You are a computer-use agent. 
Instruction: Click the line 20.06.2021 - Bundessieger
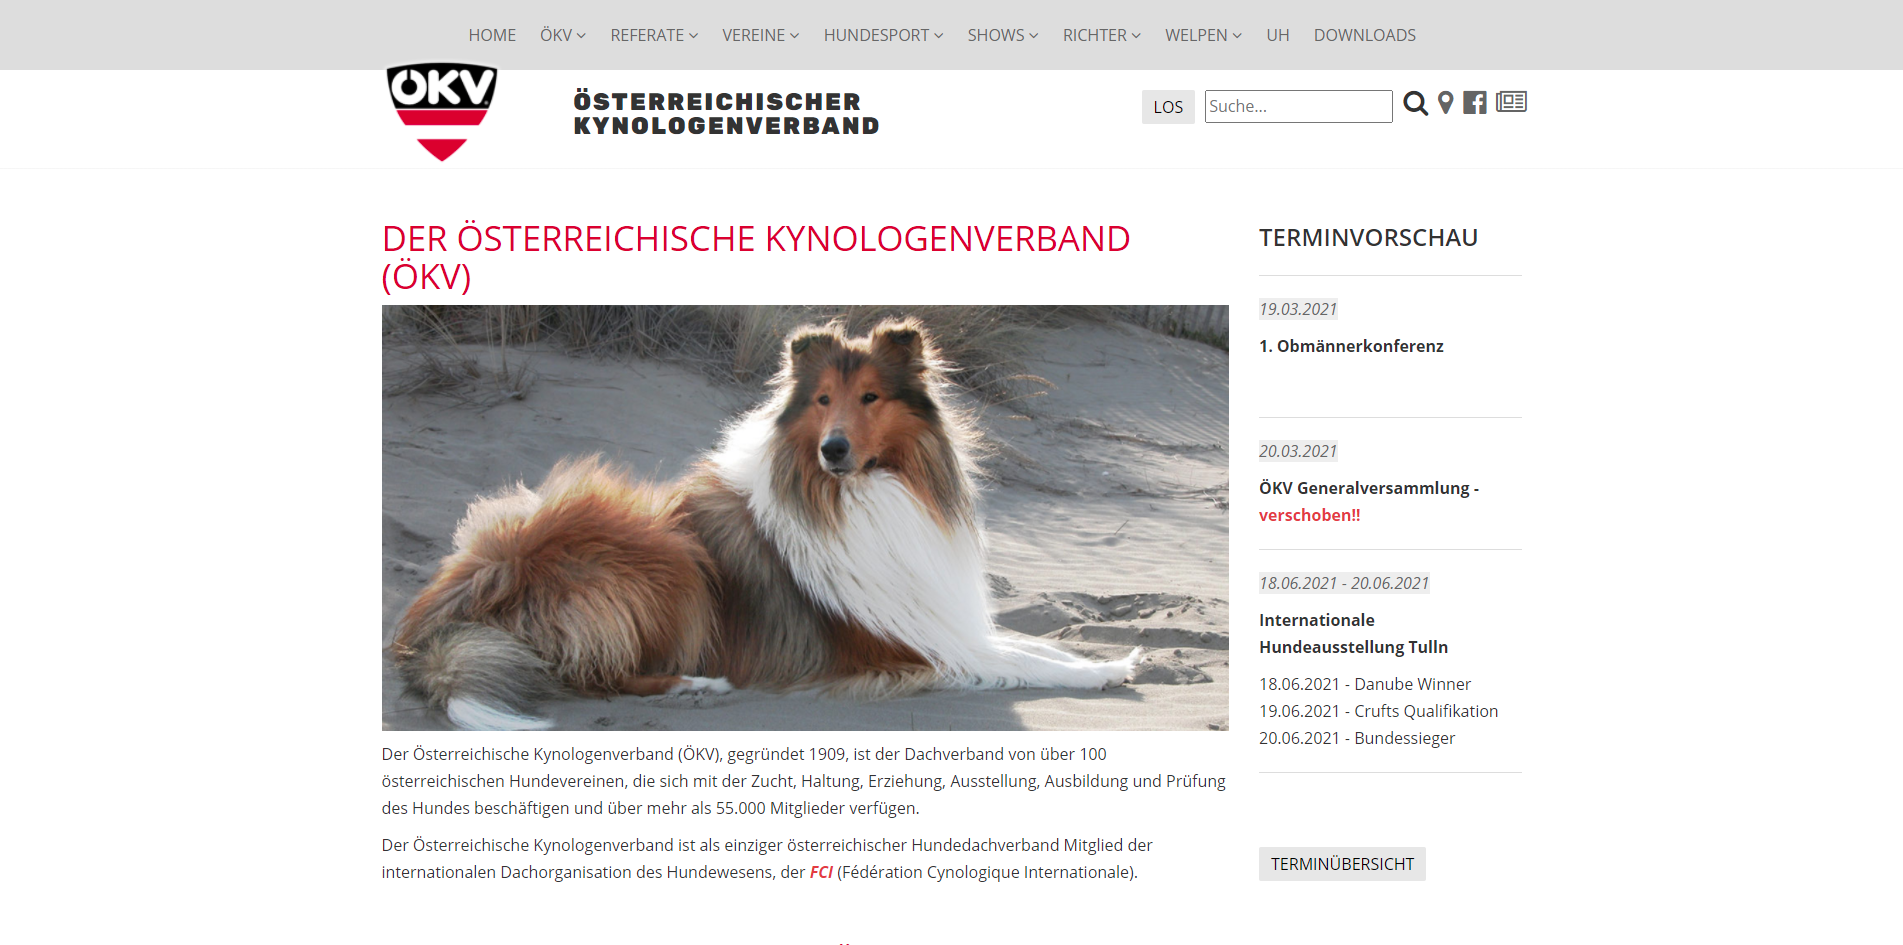1357,738
